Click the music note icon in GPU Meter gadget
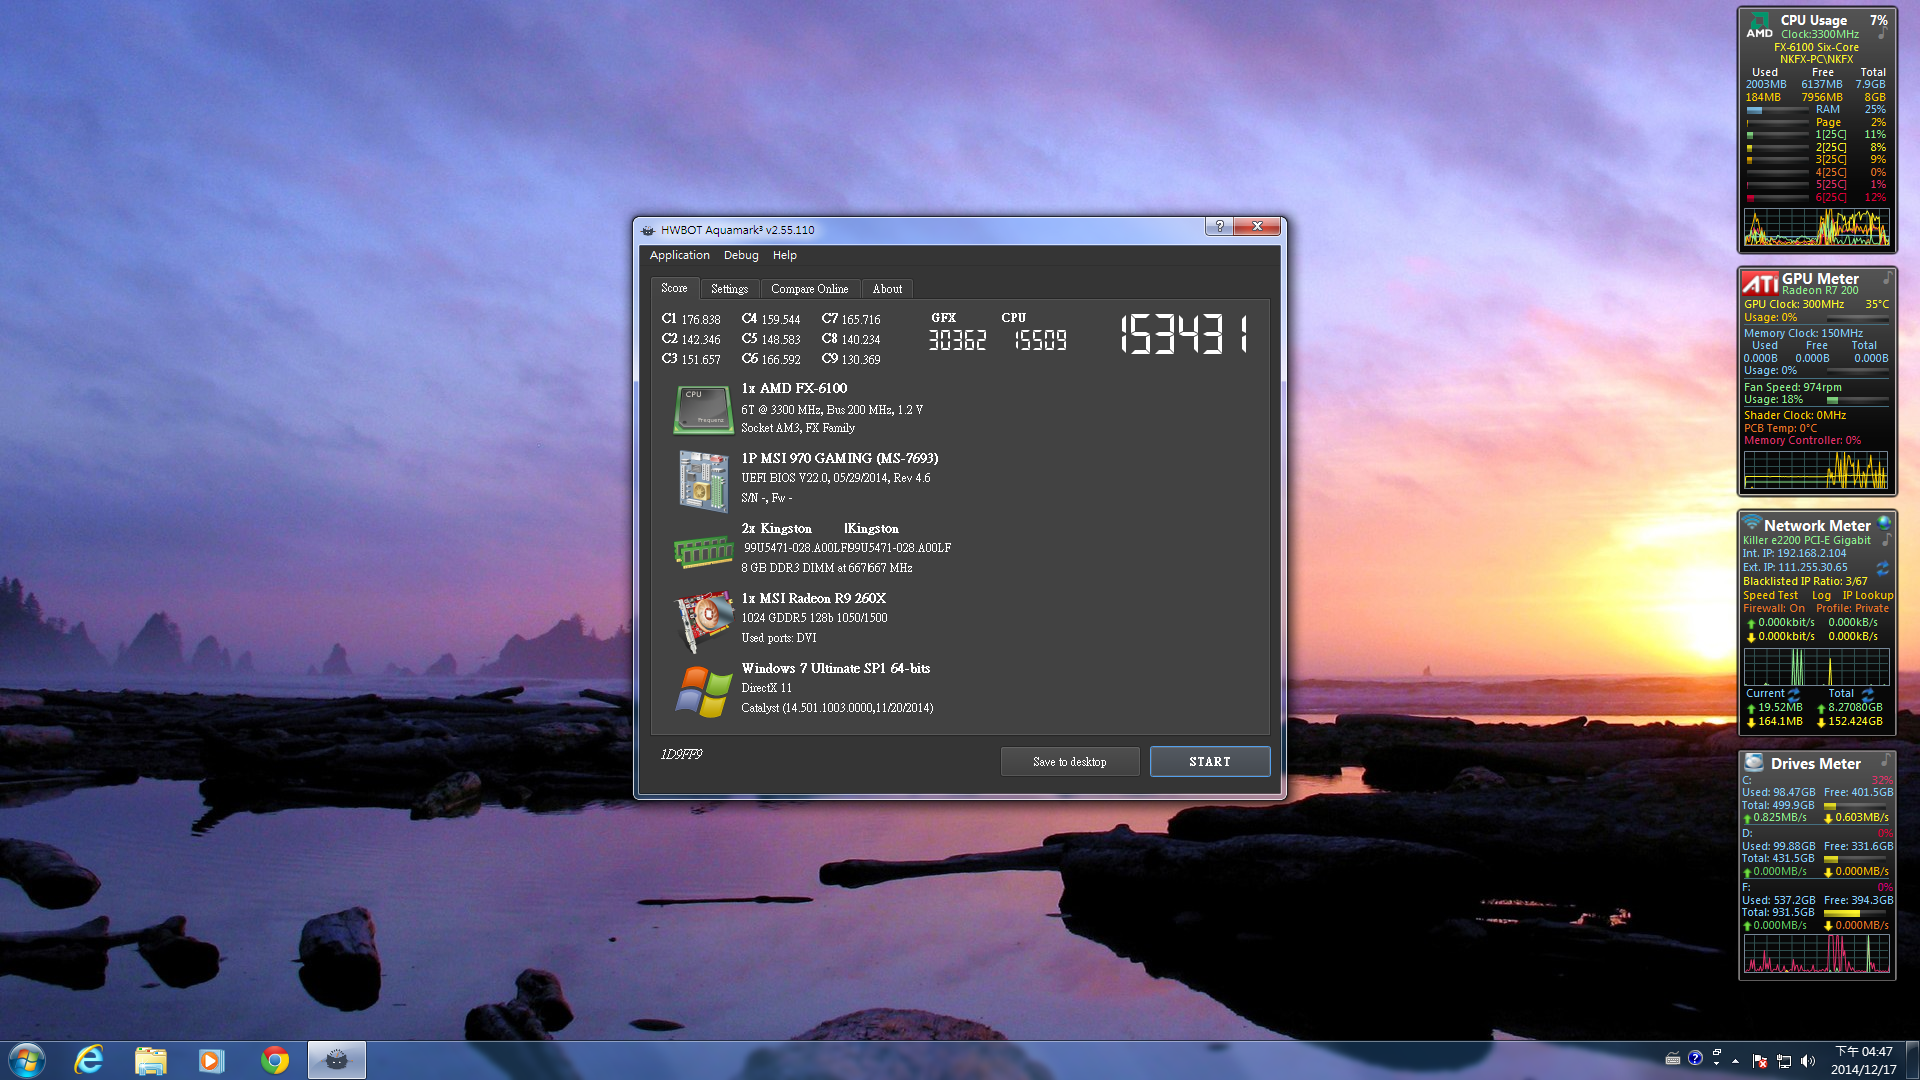 1888,277
